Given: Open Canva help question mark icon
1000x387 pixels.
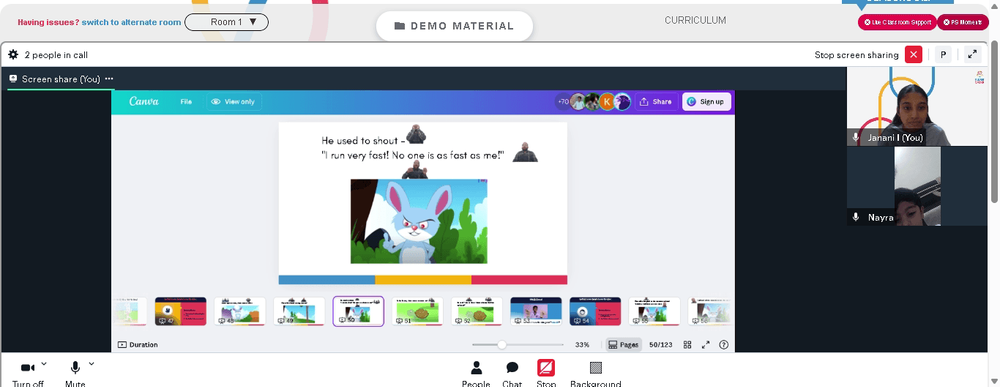Looking at the screenshot, I should click(723, 345).
